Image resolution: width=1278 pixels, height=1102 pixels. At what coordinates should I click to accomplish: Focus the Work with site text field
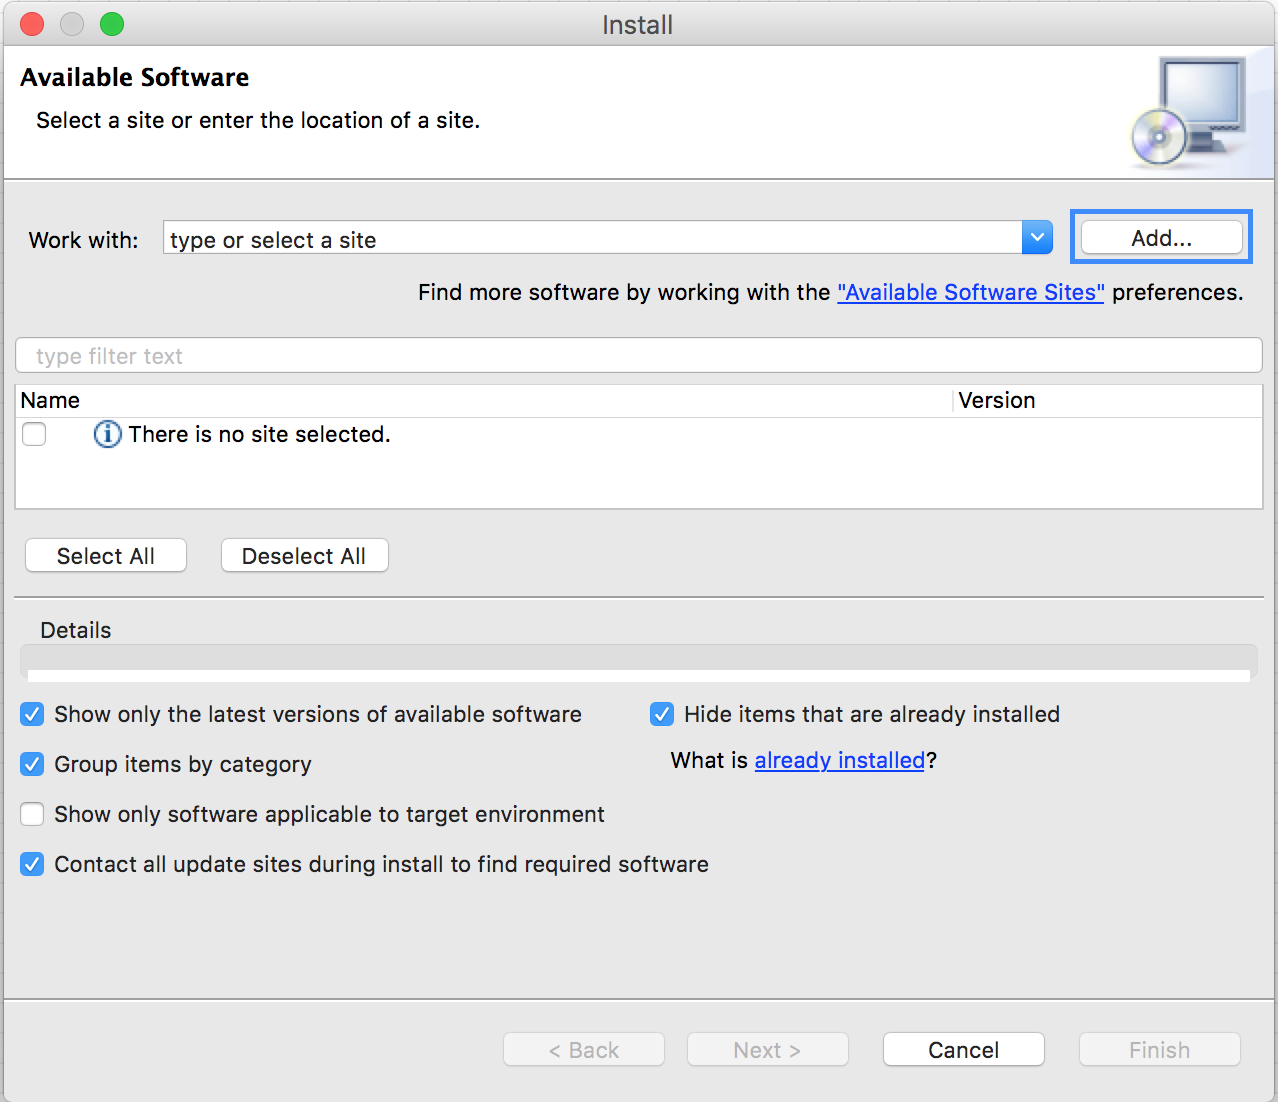click(592, 239)
